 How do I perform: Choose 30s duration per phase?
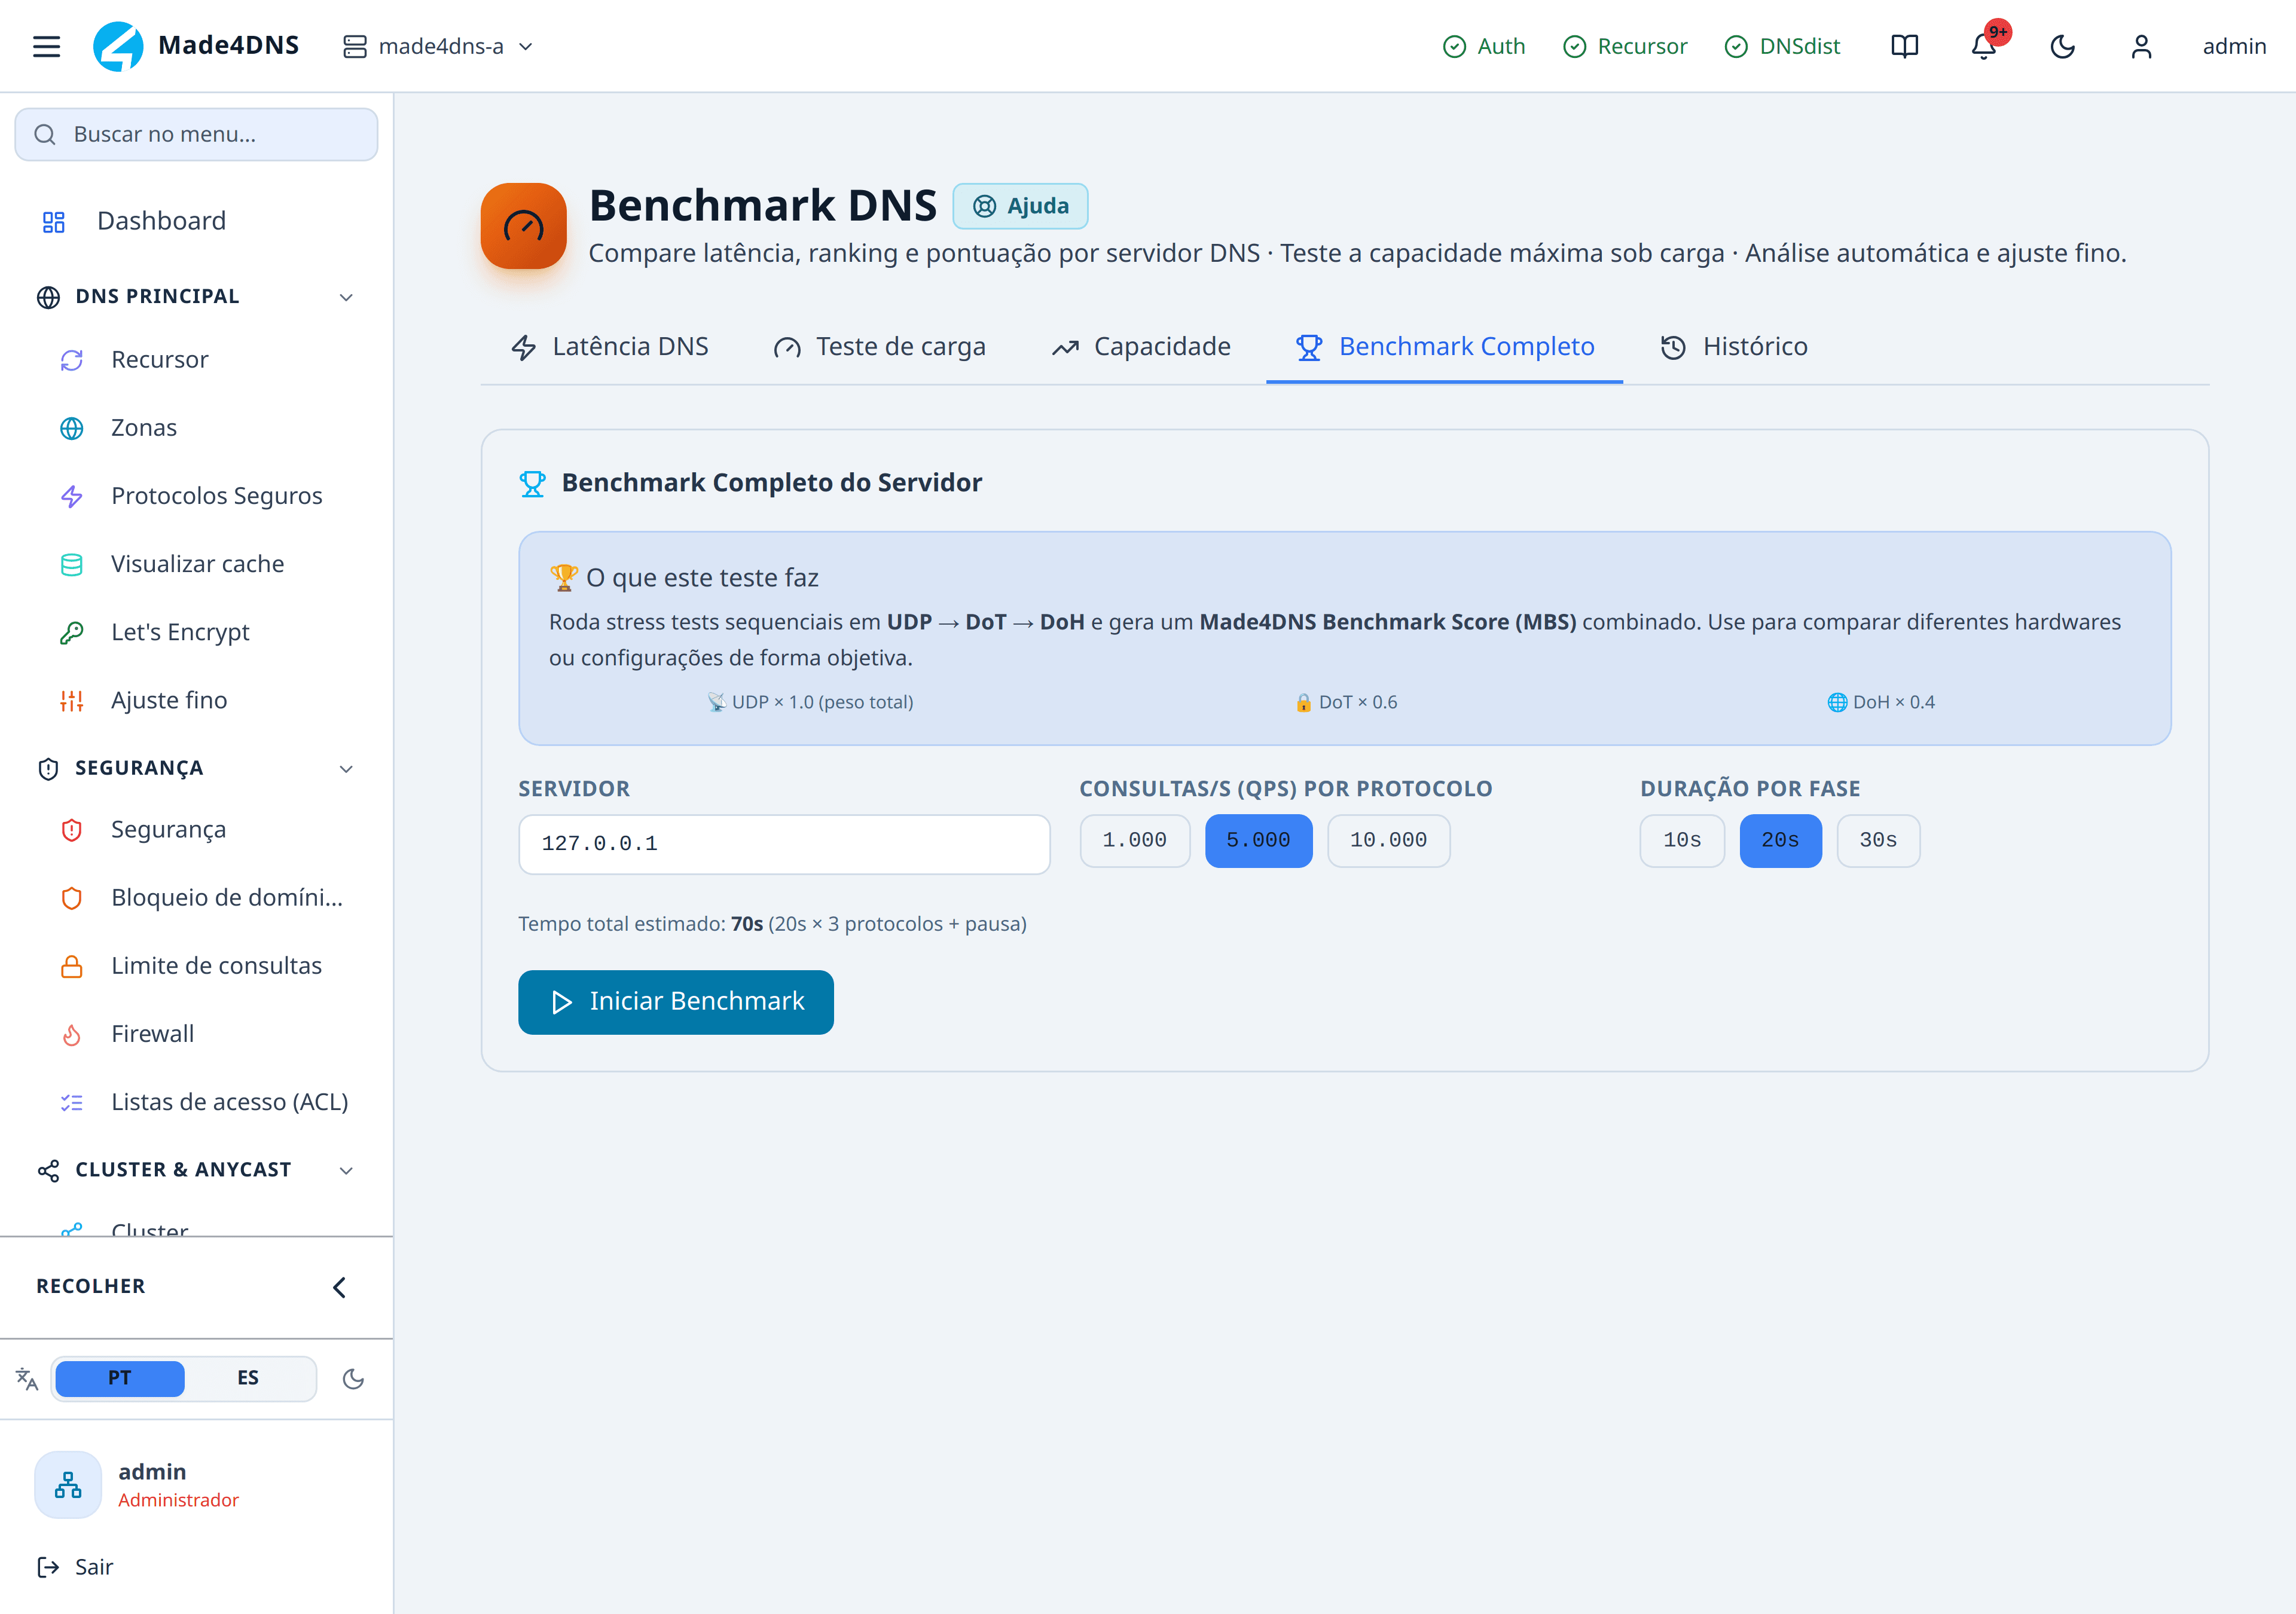1878,840
